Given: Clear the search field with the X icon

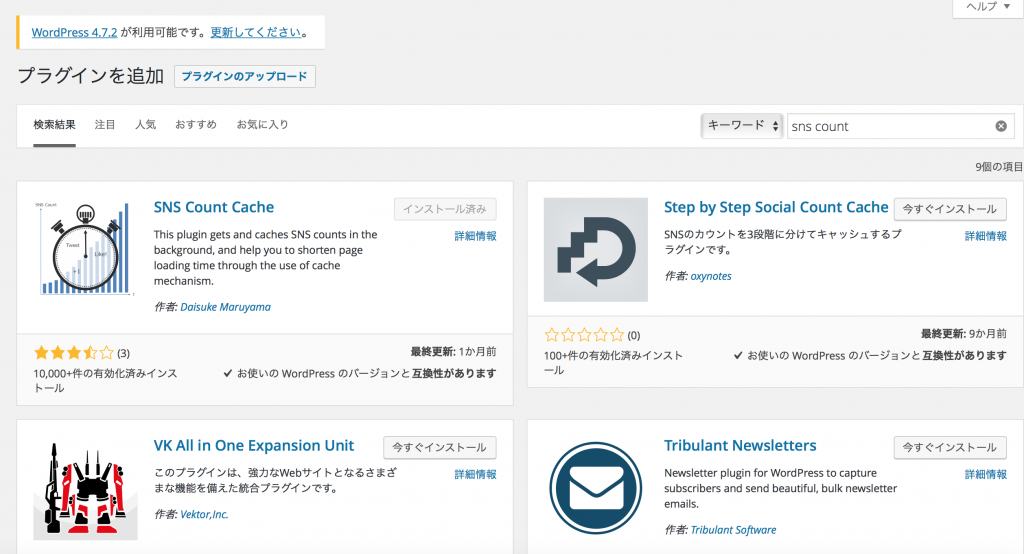Looking at the screenshot, I should point(1000,126).
